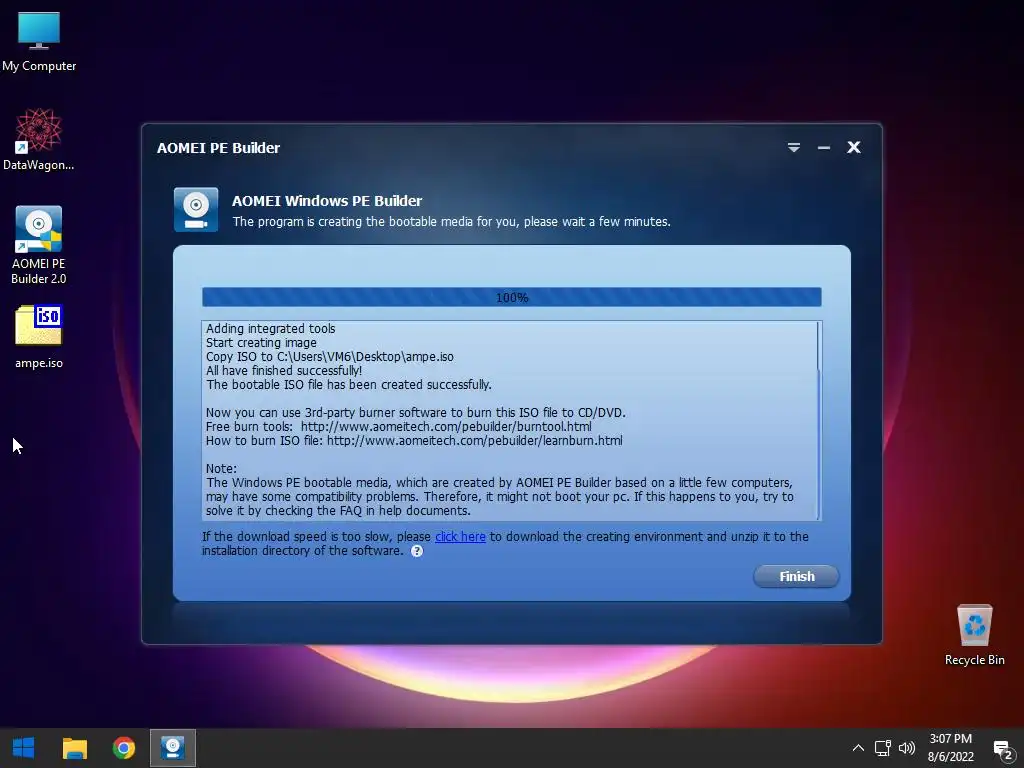The height and width of the screenshot is (768, 1024).
Task: Click AOMEI PE Builder taskbar button
Action: point(173,748)
